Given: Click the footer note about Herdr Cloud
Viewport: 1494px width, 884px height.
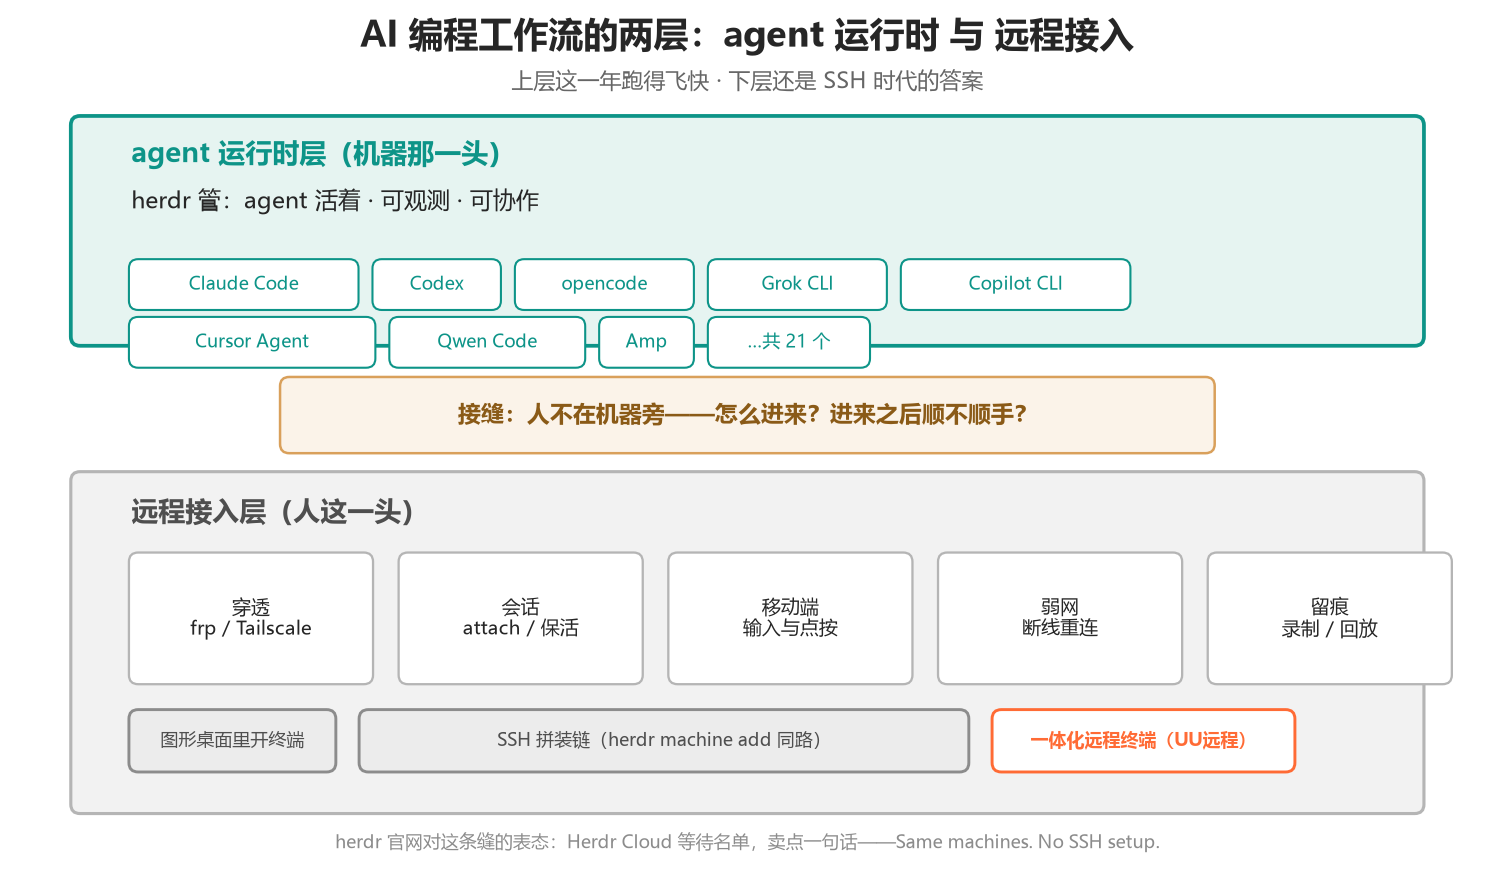Looking at the screenshot, I should point(747,842).
